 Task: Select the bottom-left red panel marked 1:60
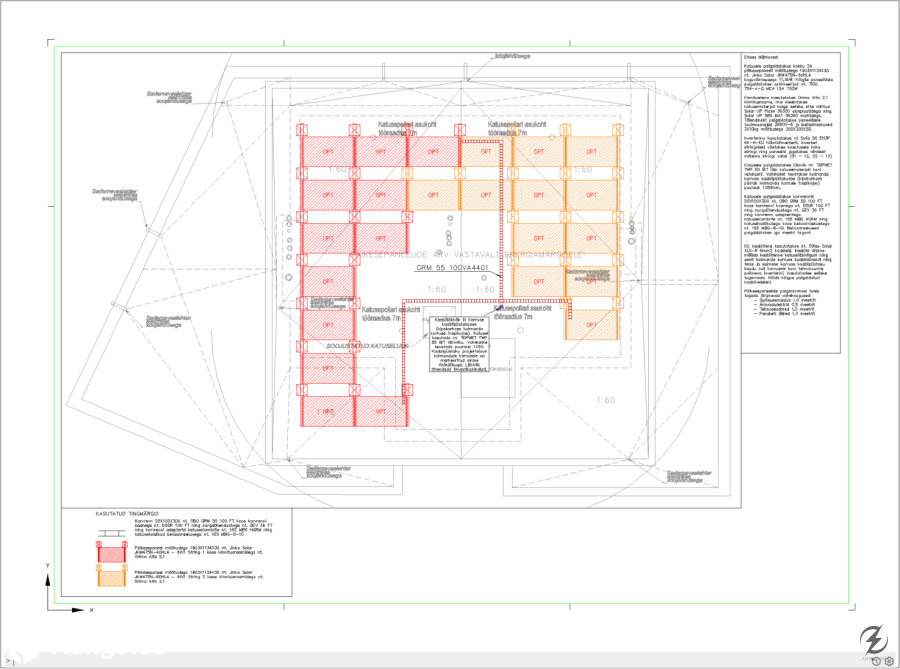pos(328,411)
